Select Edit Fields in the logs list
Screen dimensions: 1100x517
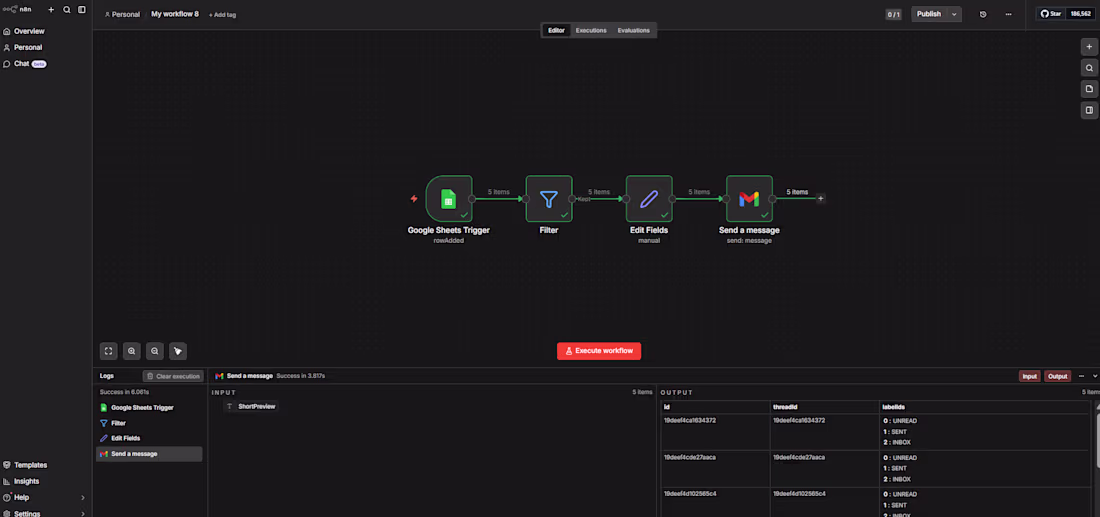coord(149,438)
